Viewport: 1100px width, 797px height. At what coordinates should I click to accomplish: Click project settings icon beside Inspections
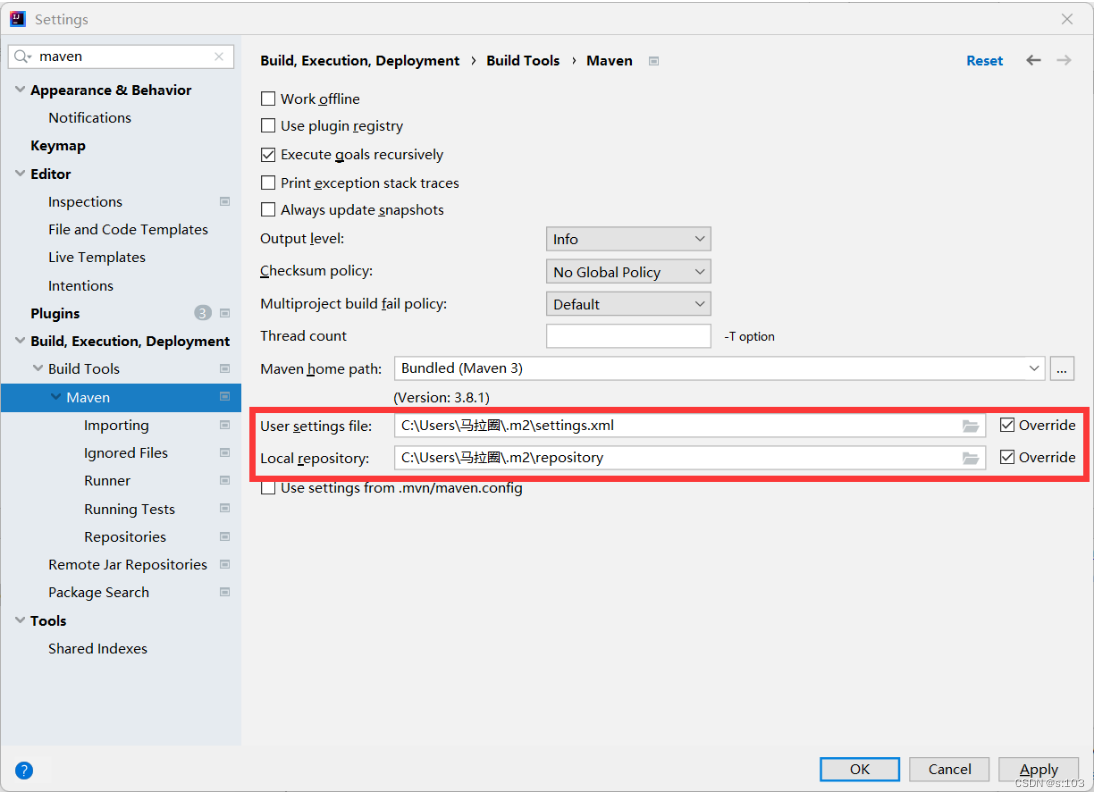tap(226, 203)
